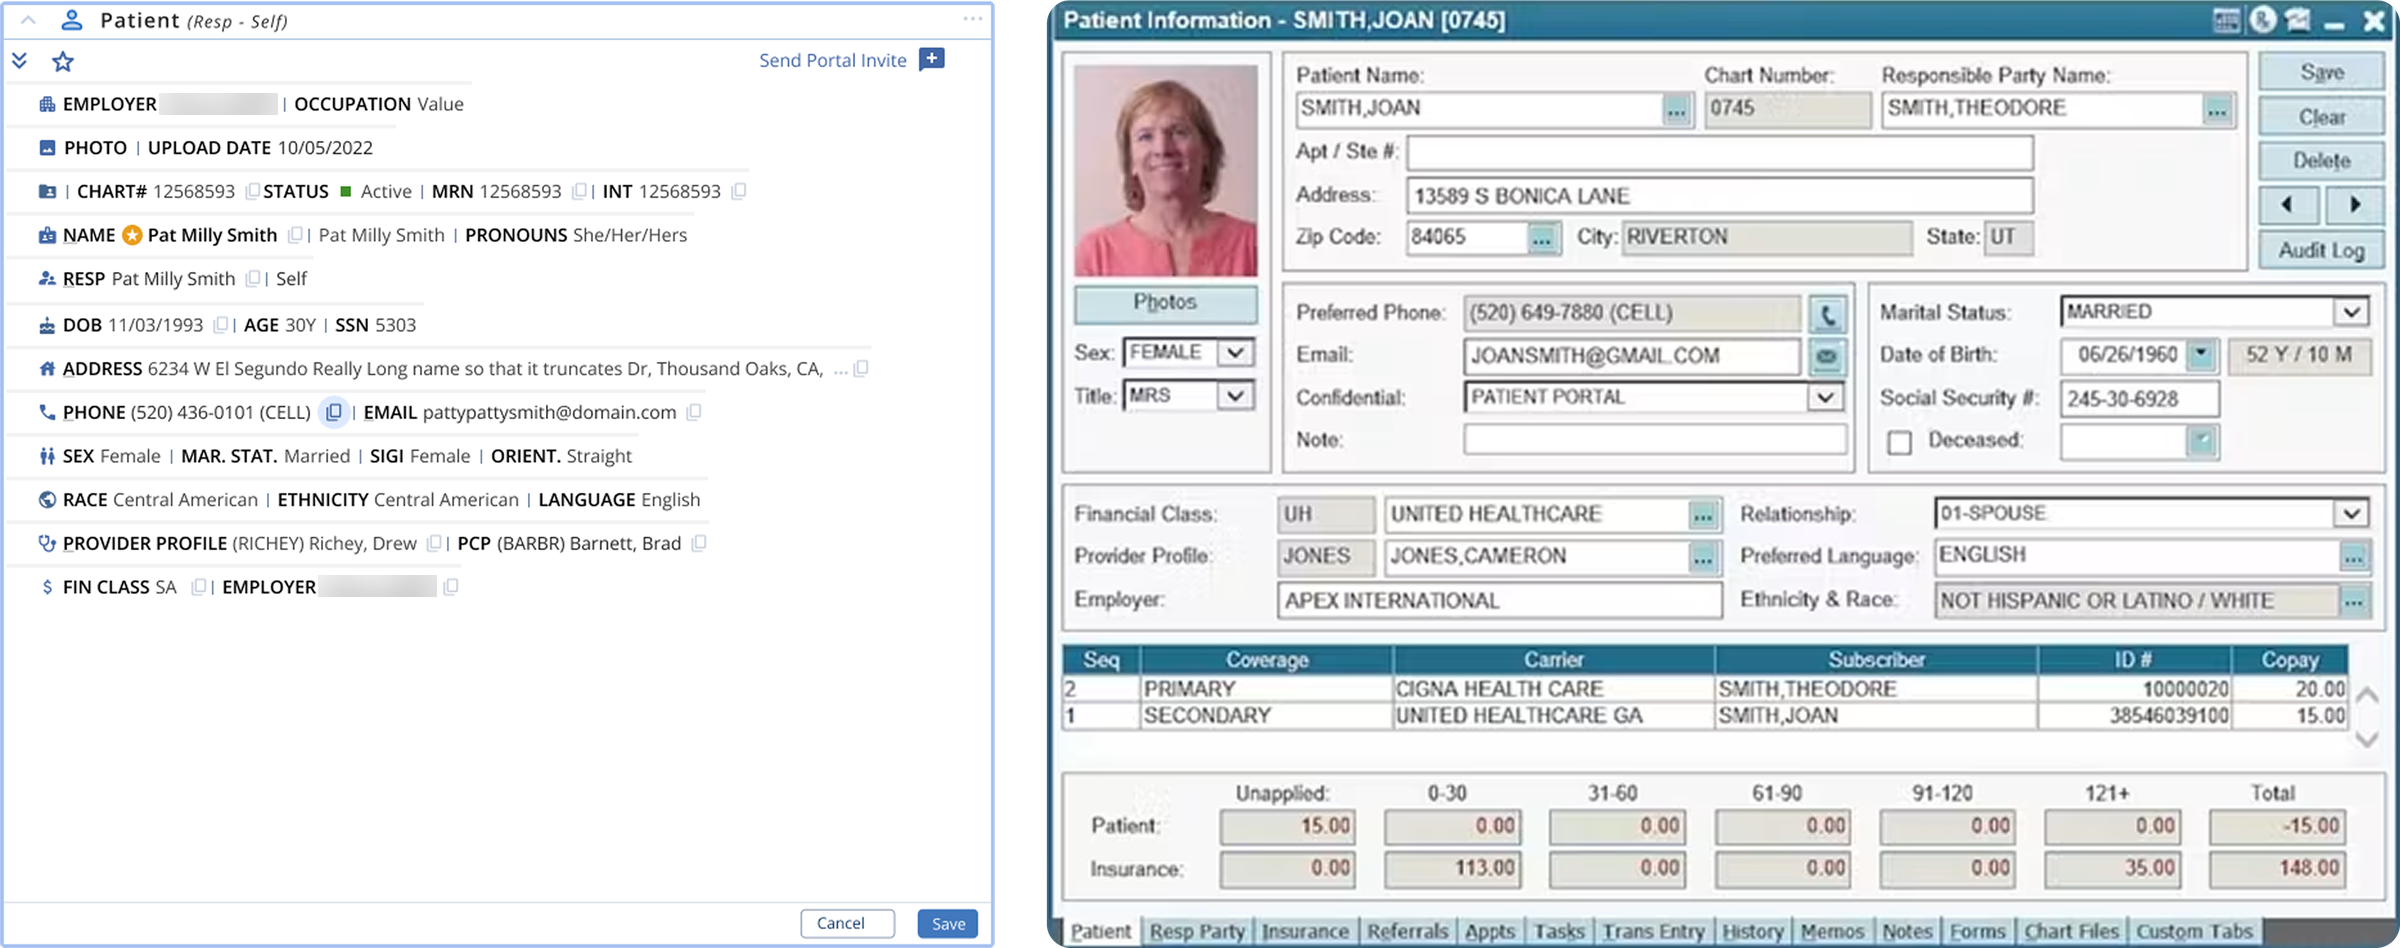Viewport: 2400px width, 948px height.
Task: Copy the PCP Barnett, Brad value
Action: (x=698, y=543)
